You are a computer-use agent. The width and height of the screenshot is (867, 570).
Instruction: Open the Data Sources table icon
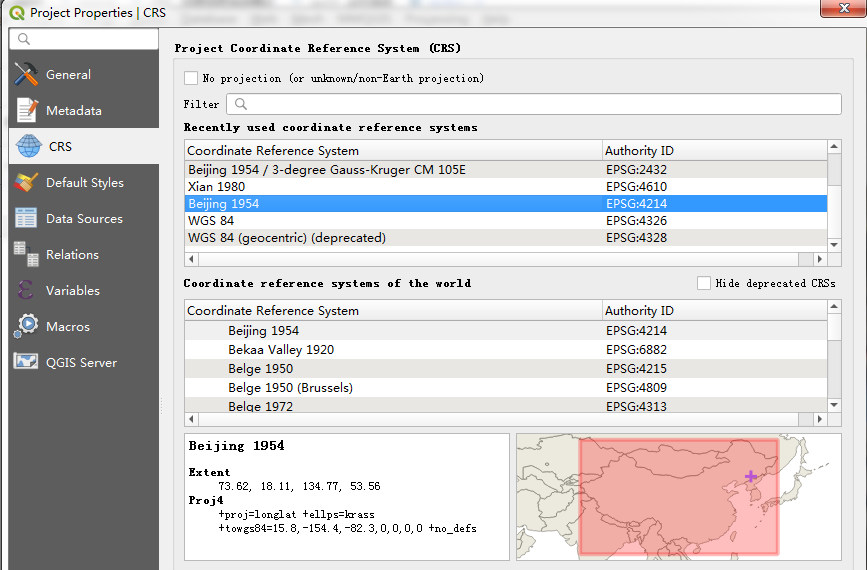pos(26,218)
